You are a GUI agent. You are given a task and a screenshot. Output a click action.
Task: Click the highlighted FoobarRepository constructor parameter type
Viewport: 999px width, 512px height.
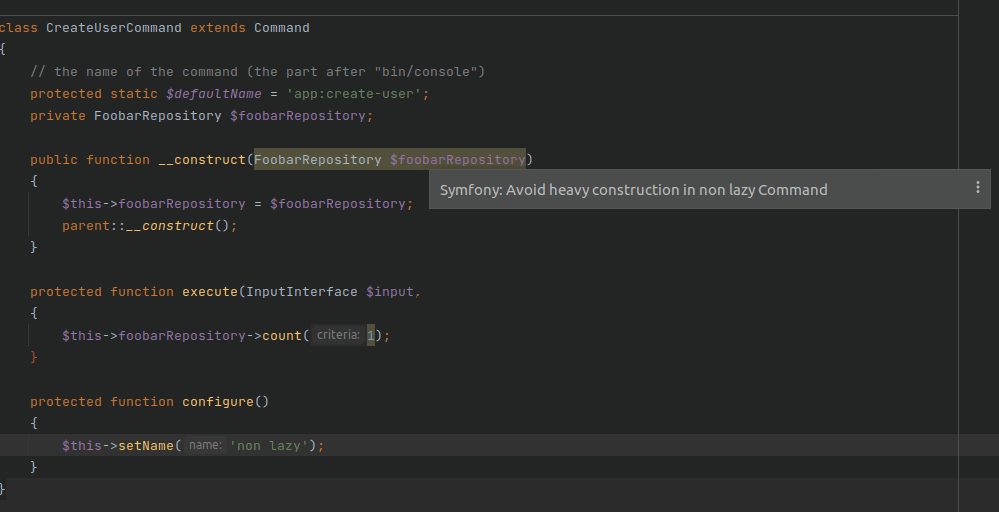click(317, 160)
